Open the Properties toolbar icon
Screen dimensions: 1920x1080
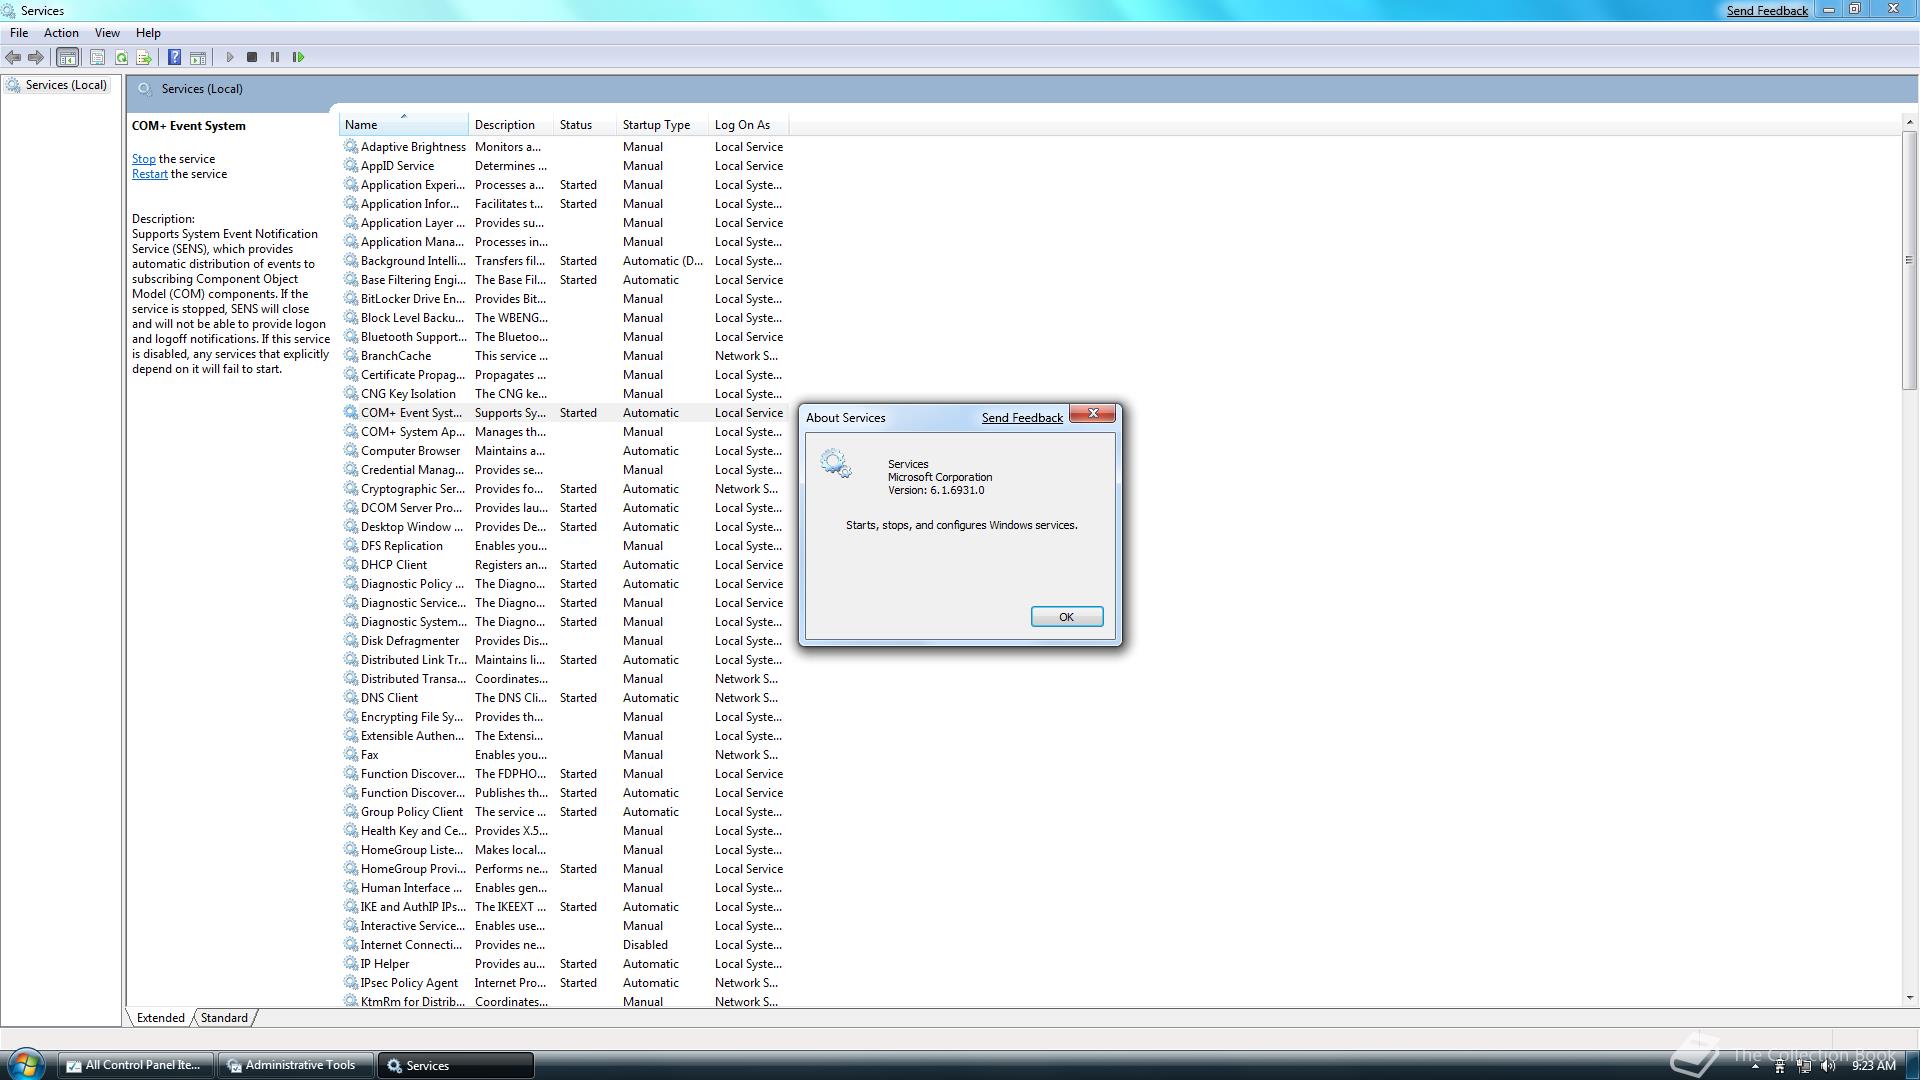[x=97, y=57]
